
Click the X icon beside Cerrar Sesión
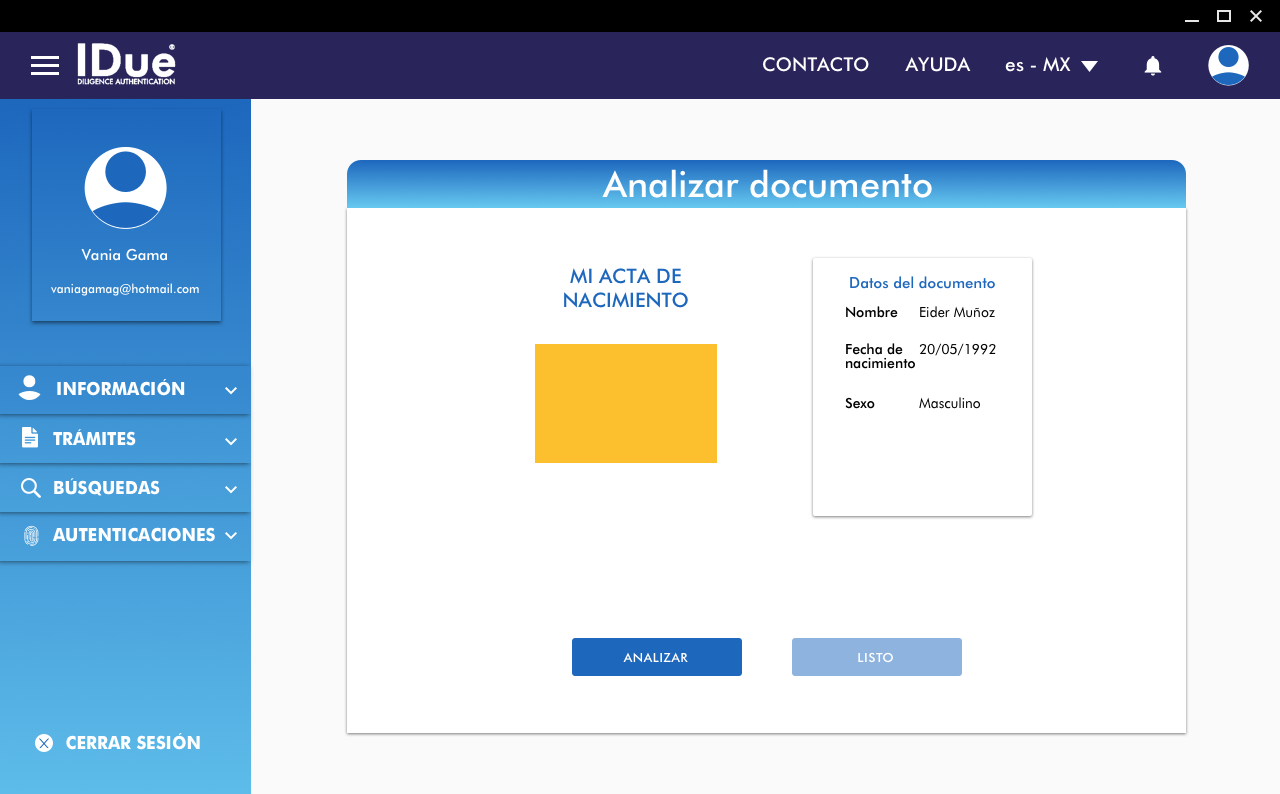pyautogui.click(x=44, y=743)
